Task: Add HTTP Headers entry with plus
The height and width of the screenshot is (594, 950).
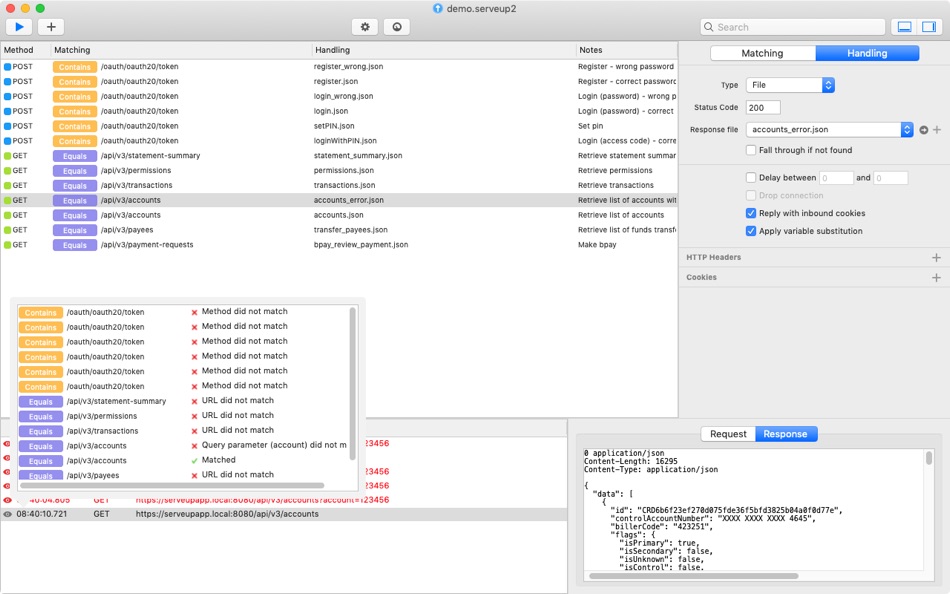Action: pos(936,258)
